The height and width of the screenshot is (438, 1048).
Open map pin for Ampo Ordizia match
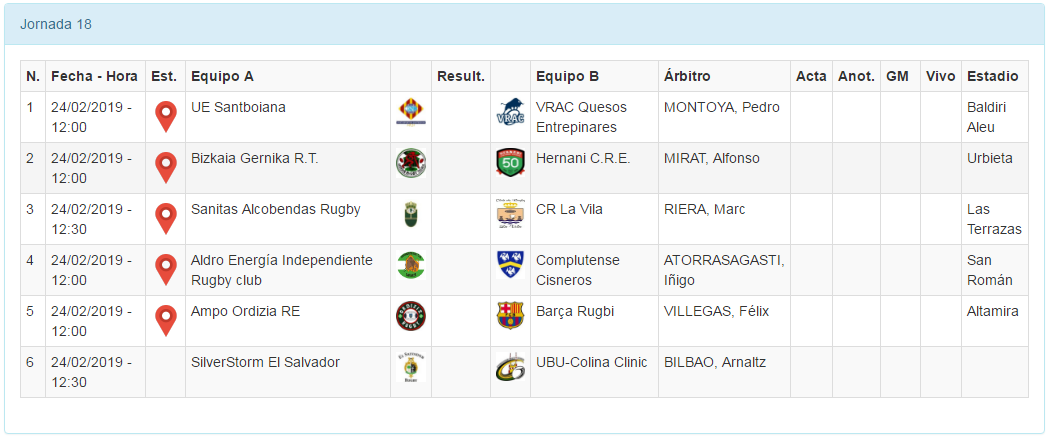coord(166,321)
